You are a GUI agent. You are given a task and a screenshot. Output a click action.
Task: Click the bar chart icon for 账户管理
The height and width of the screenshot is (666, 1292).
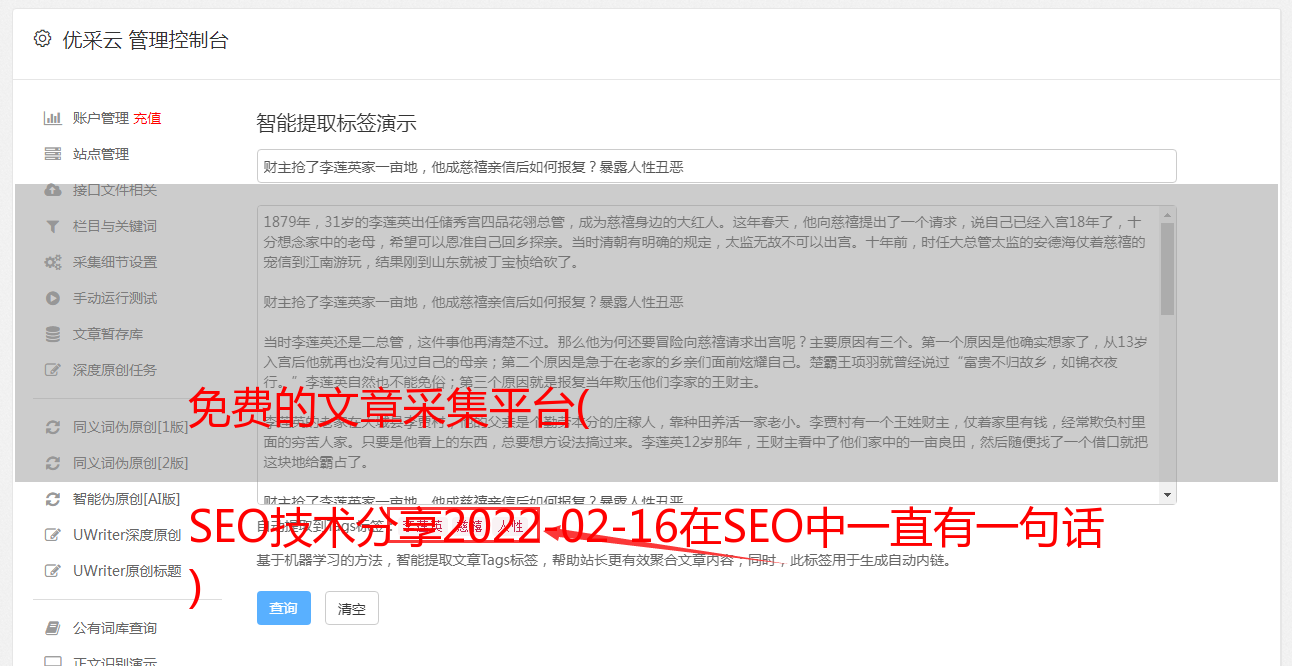53,118
